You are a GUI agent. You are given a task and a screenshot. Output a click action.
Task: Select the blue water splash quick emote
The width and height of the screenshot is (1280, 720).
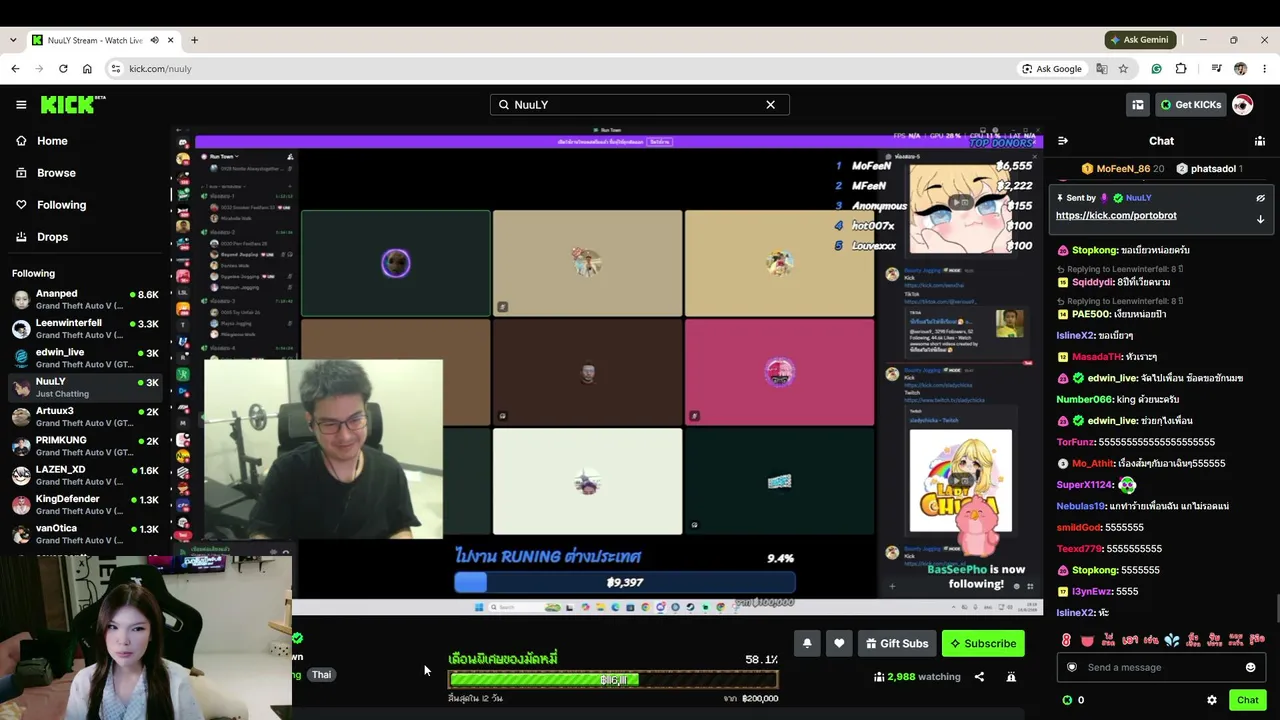[1172, 639]
